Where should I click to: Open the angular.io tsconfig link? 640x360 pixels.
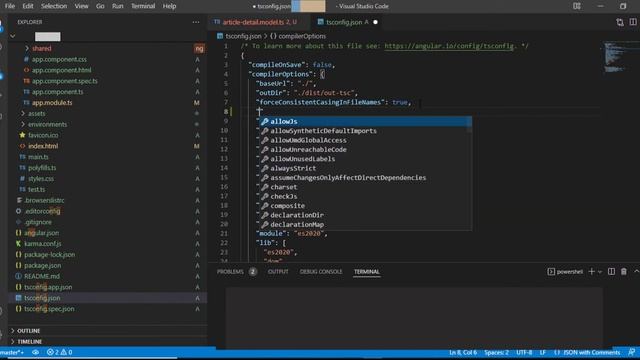click(x=449, y=46)
